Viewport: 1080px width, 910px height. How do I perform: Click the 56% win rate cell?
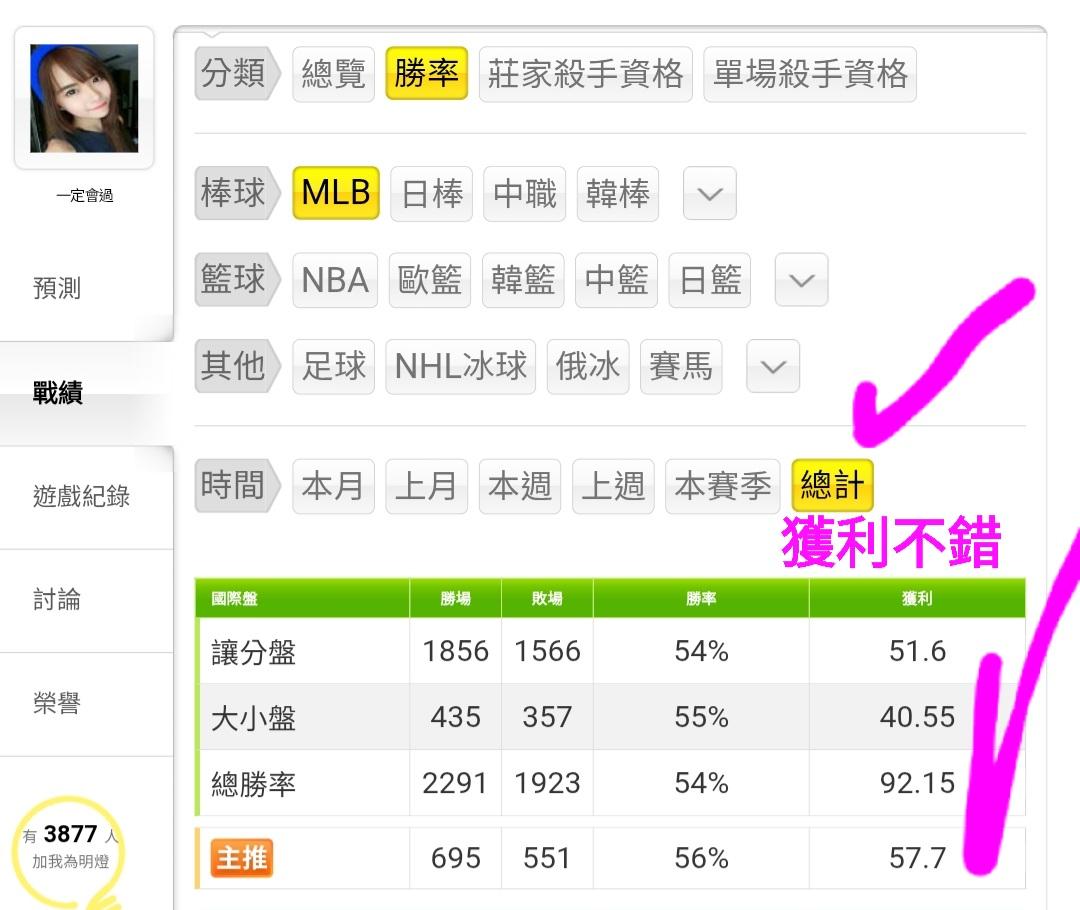[x=701, y=858]
